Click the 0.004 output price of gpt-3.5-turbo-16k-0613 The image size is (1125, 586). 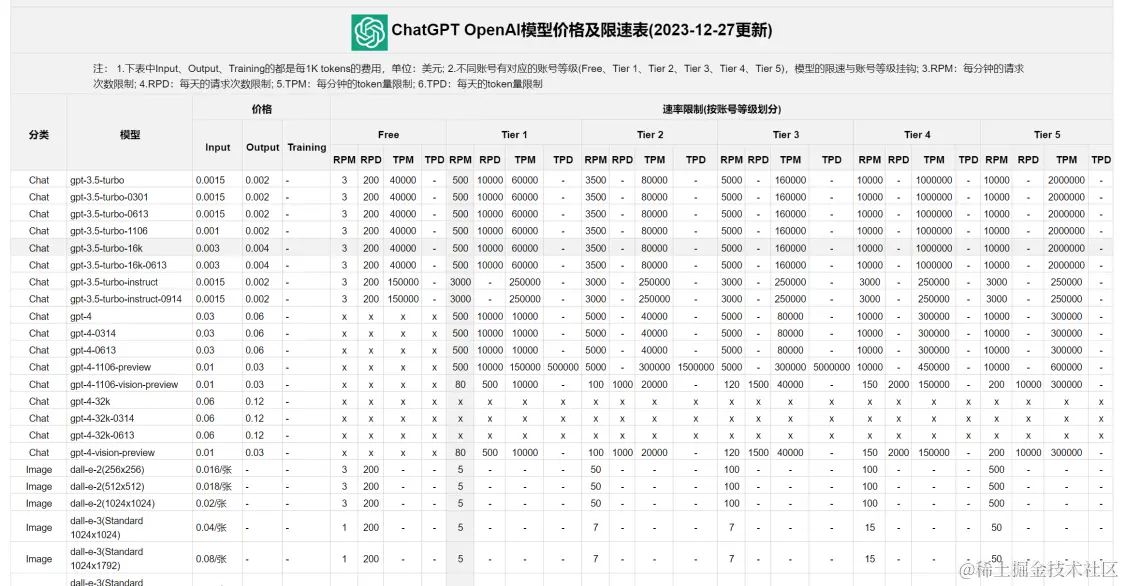tap(258, 265)
